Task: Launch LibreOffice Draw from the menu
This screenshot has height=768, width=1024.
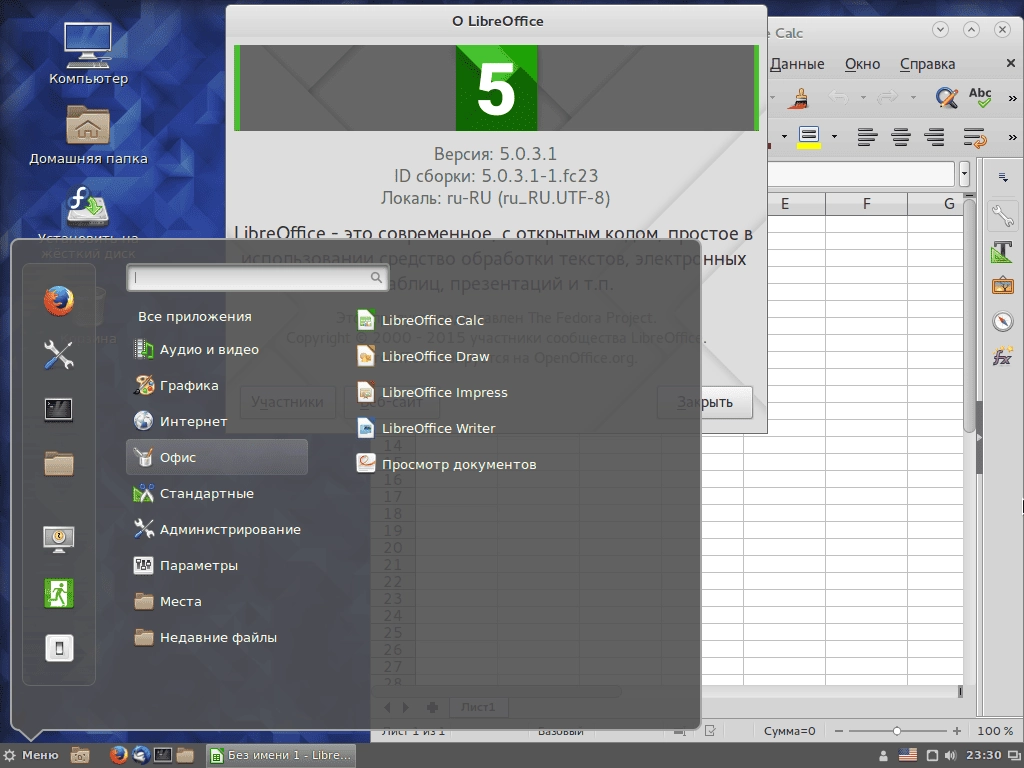Action: [x=423, y=357]
